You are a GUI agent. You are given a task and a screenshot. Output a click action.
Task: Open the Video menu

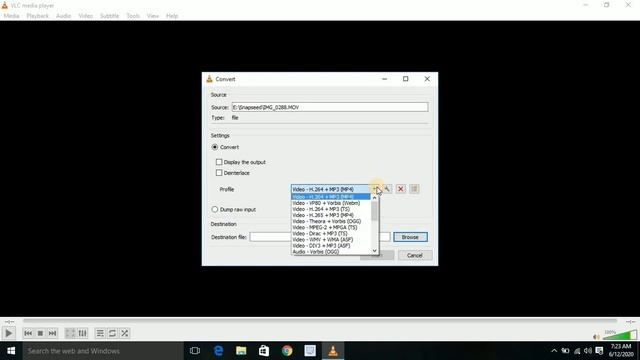click(86, 16)
